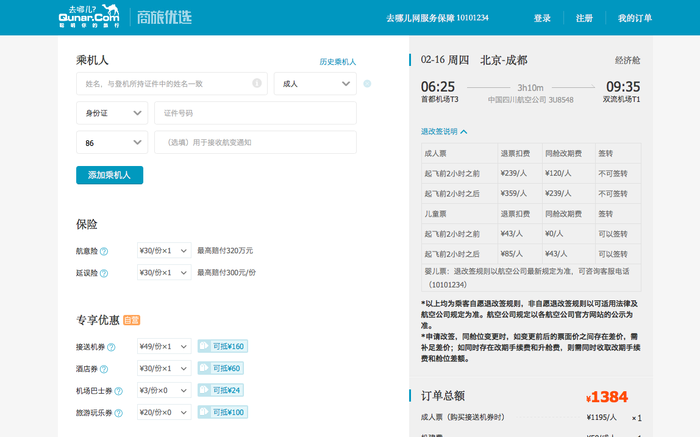
Task: Click the 商旅优选 header title
Action: tap(164, 17)
